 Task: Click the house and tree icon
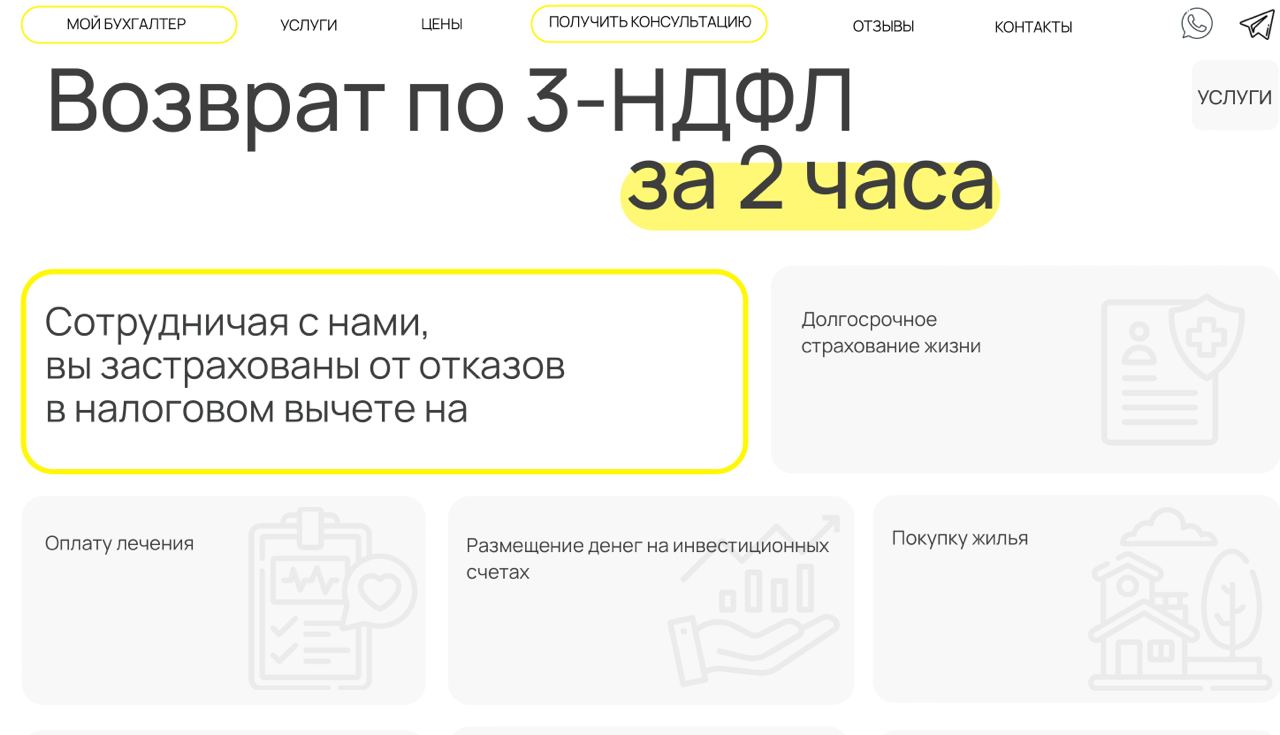click(x=1180, y=600)
